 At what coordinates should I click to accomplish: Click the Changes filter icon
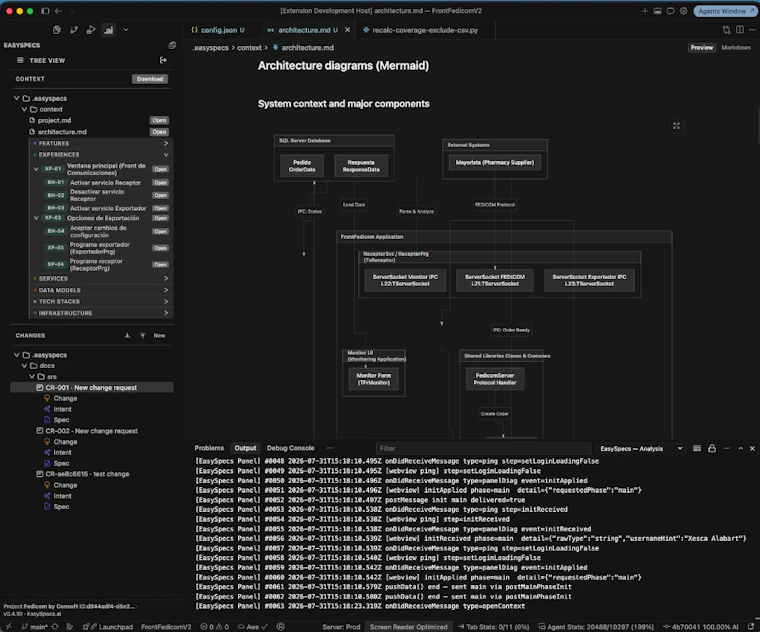pyautogui.click(x=142, y=335)
